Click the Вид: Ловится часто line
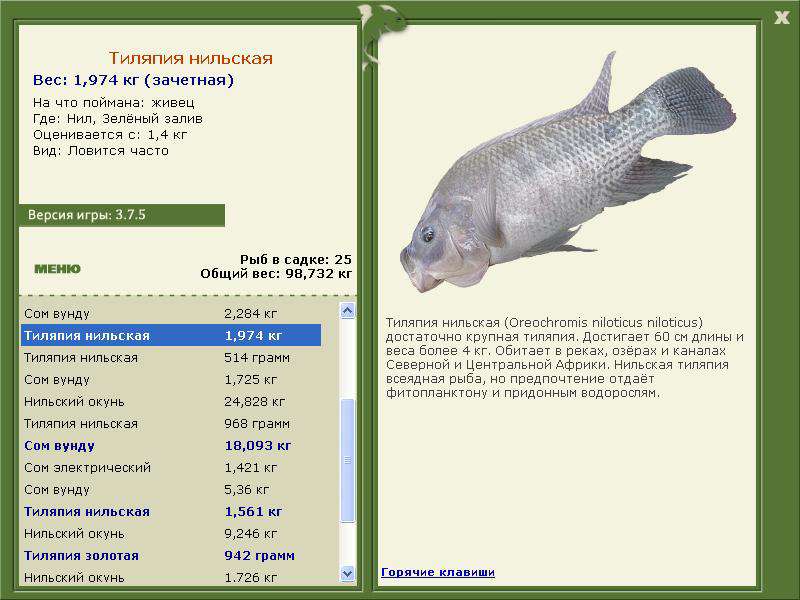The image size is (800, 600). 101,151
